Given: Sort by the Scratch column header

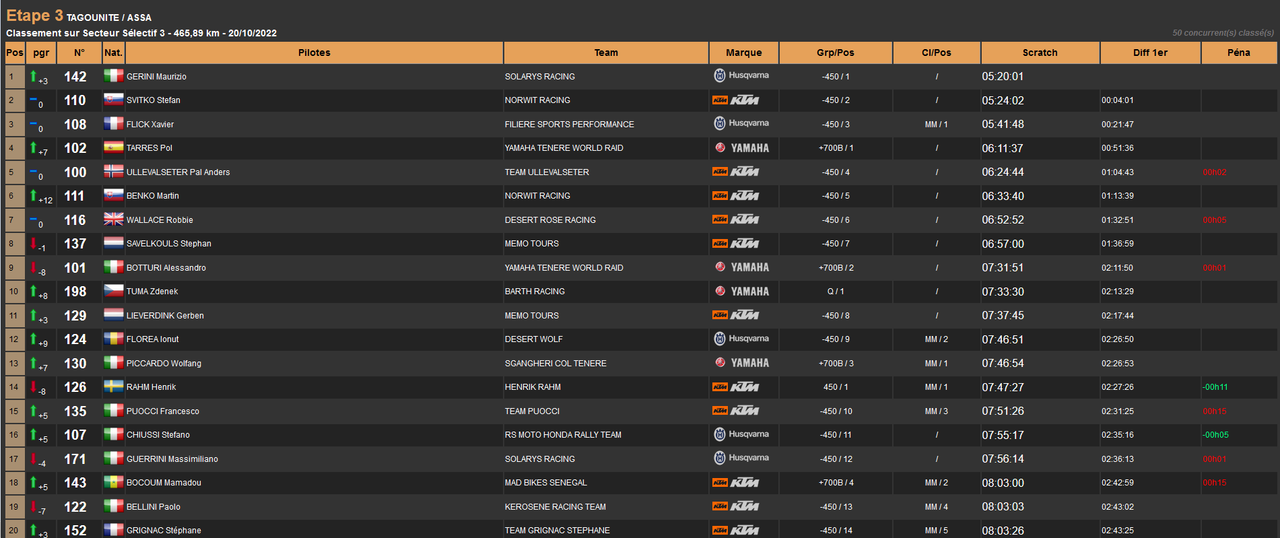Looking at the screenshot, I should pyautogui.click(x=1040, y=53).
